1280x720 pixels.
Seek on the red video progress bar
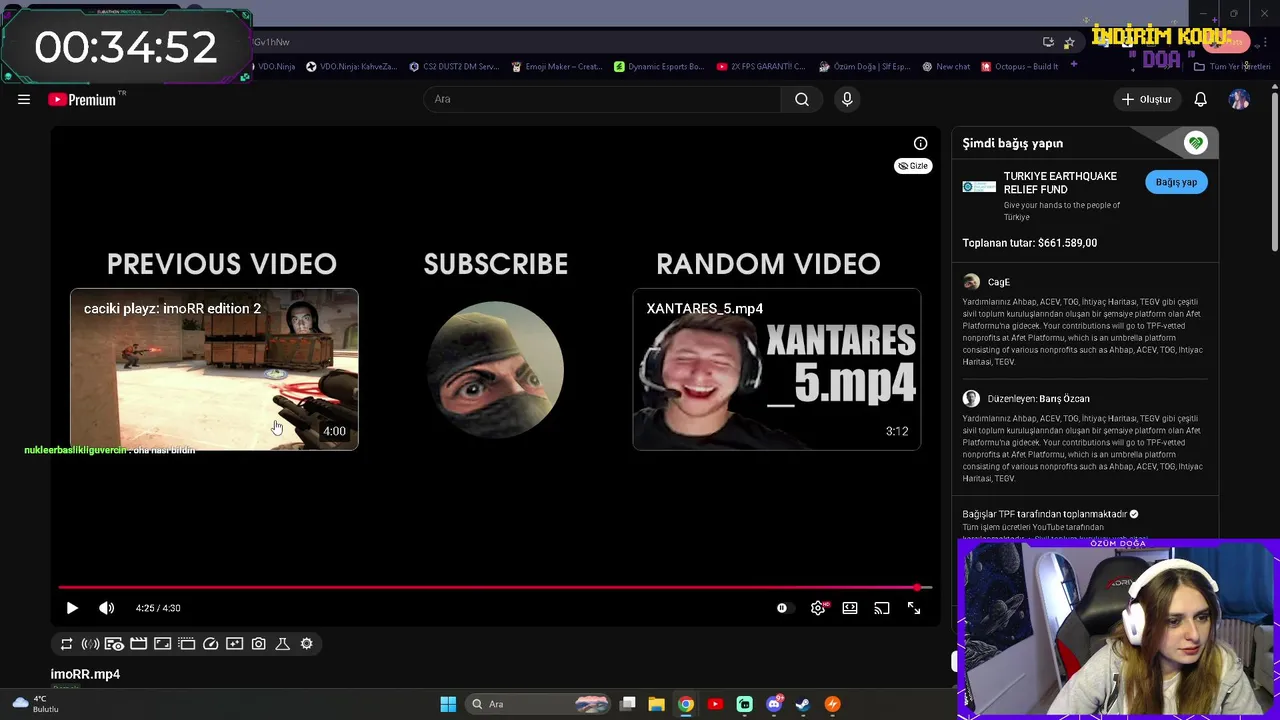click(495, 588)
